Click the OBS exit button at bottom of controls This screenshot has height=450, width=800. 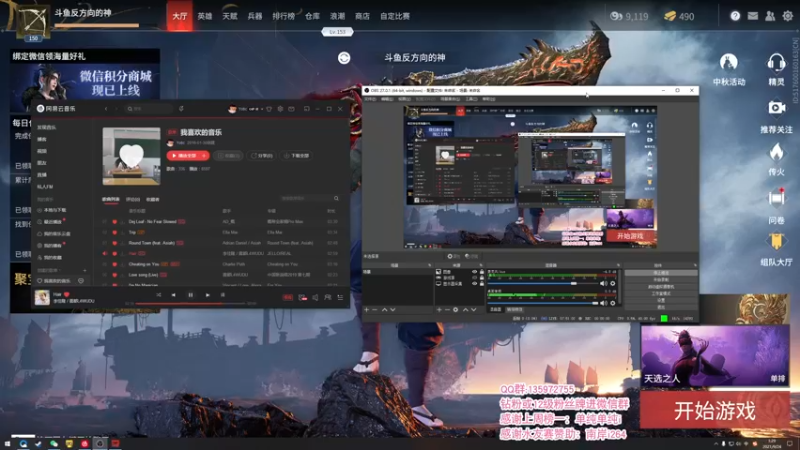coord(661,307)
